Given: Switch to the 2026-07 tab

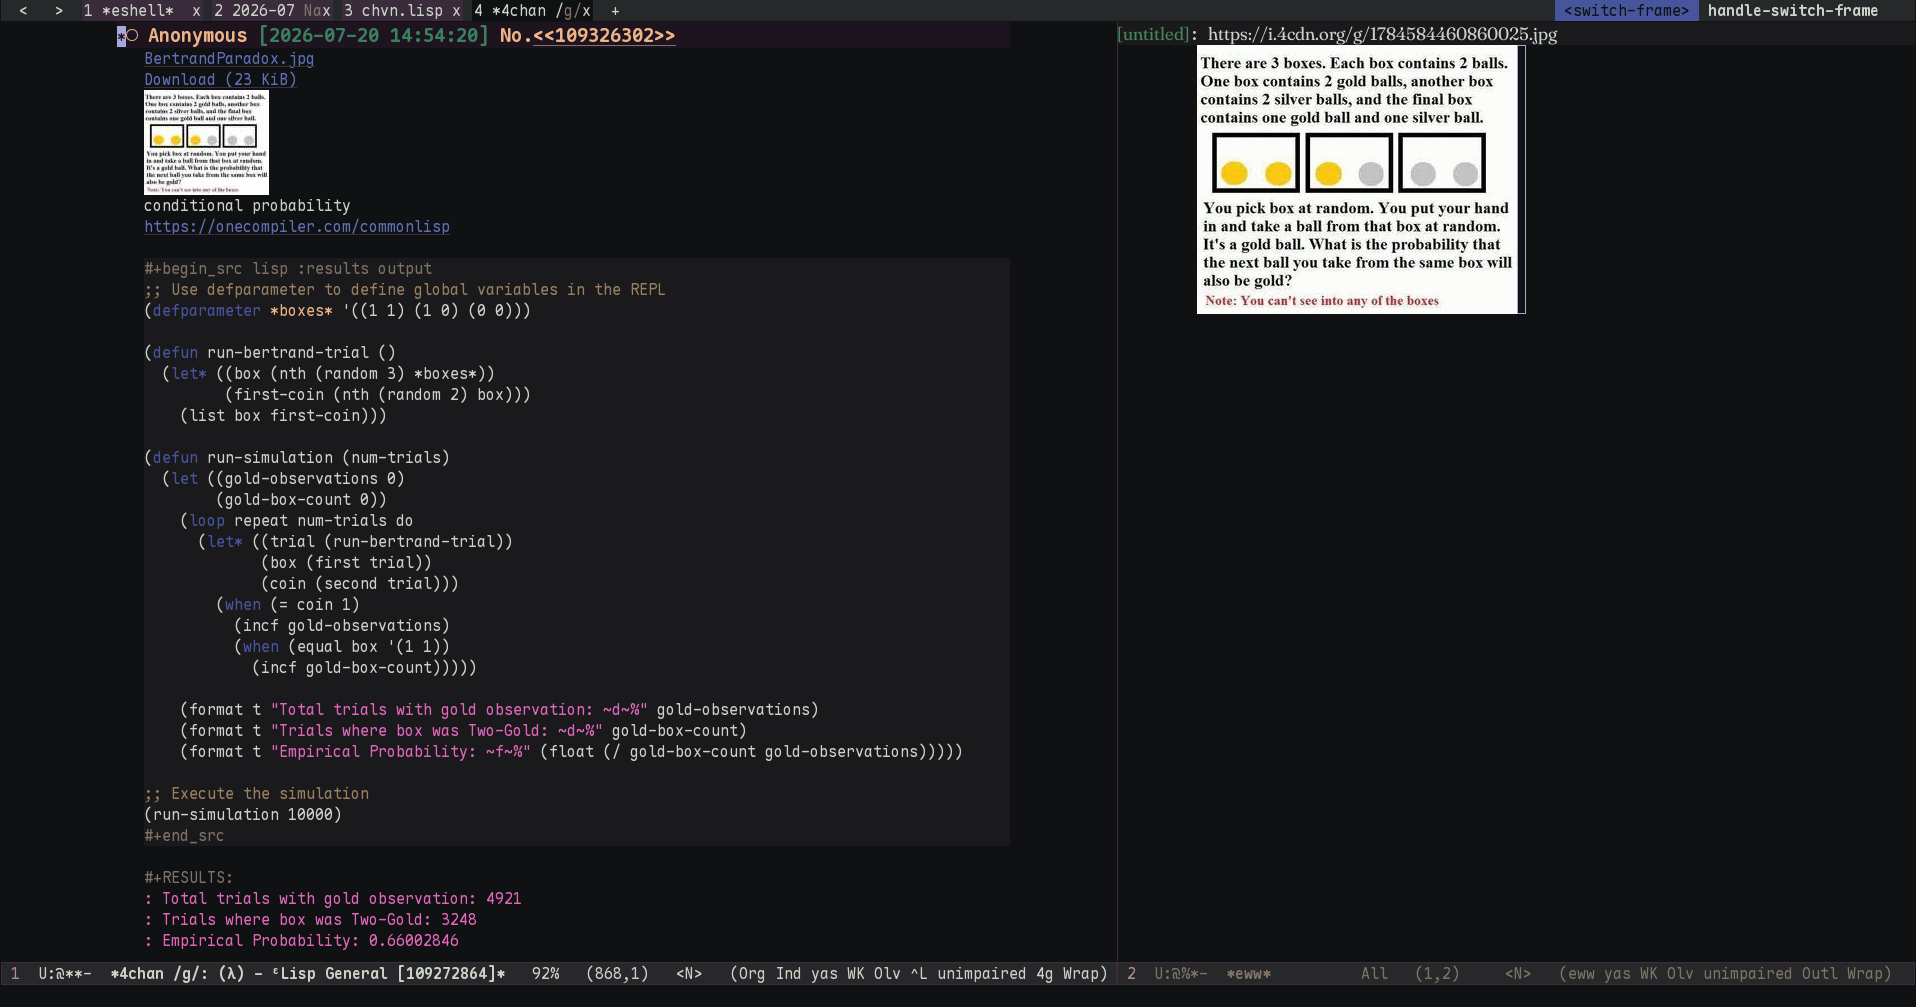Looking at the screenshot, I should [263, 11].
